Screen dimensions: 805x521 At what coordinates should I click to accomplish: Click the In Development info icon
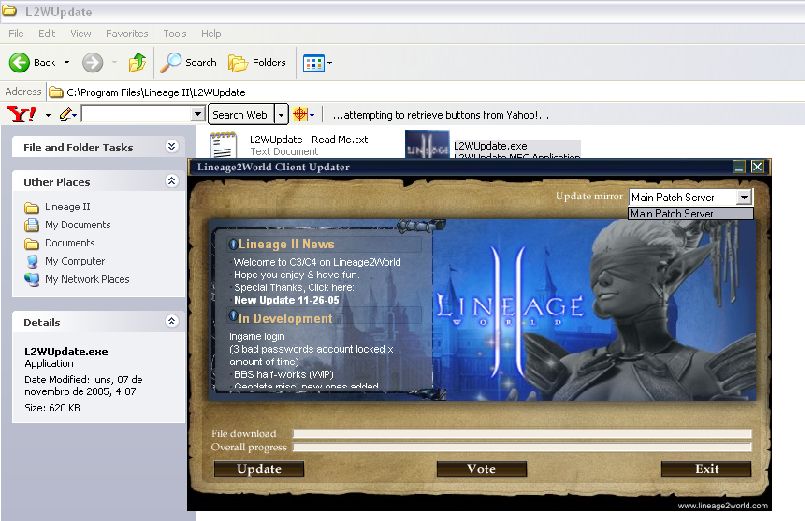[x=233, y=317]
